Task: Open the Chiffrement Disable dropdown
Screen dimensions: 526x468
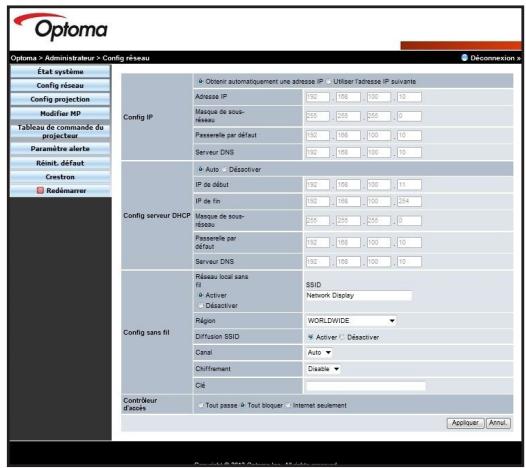Action: [323, 369]
